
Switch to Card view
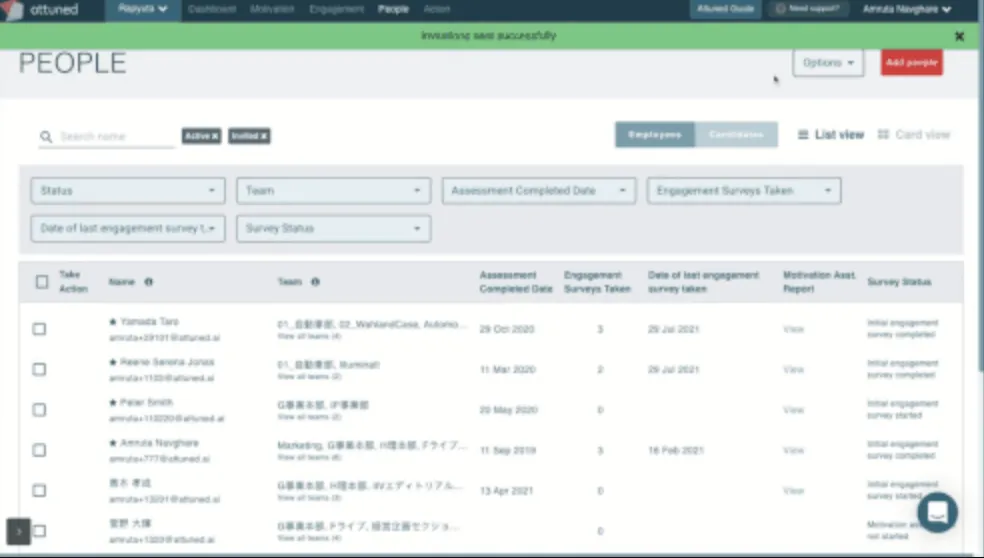click(913, 135)
